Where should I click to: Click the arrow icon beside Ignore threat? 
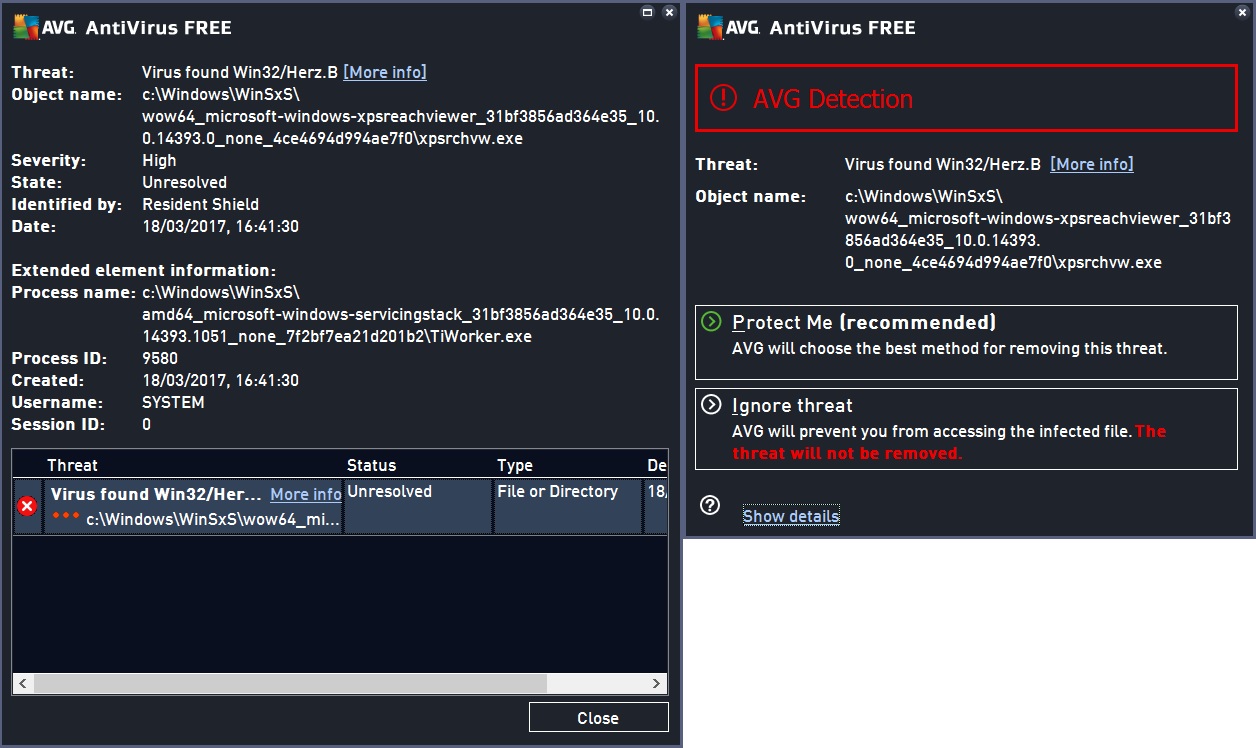click(711, 405)
